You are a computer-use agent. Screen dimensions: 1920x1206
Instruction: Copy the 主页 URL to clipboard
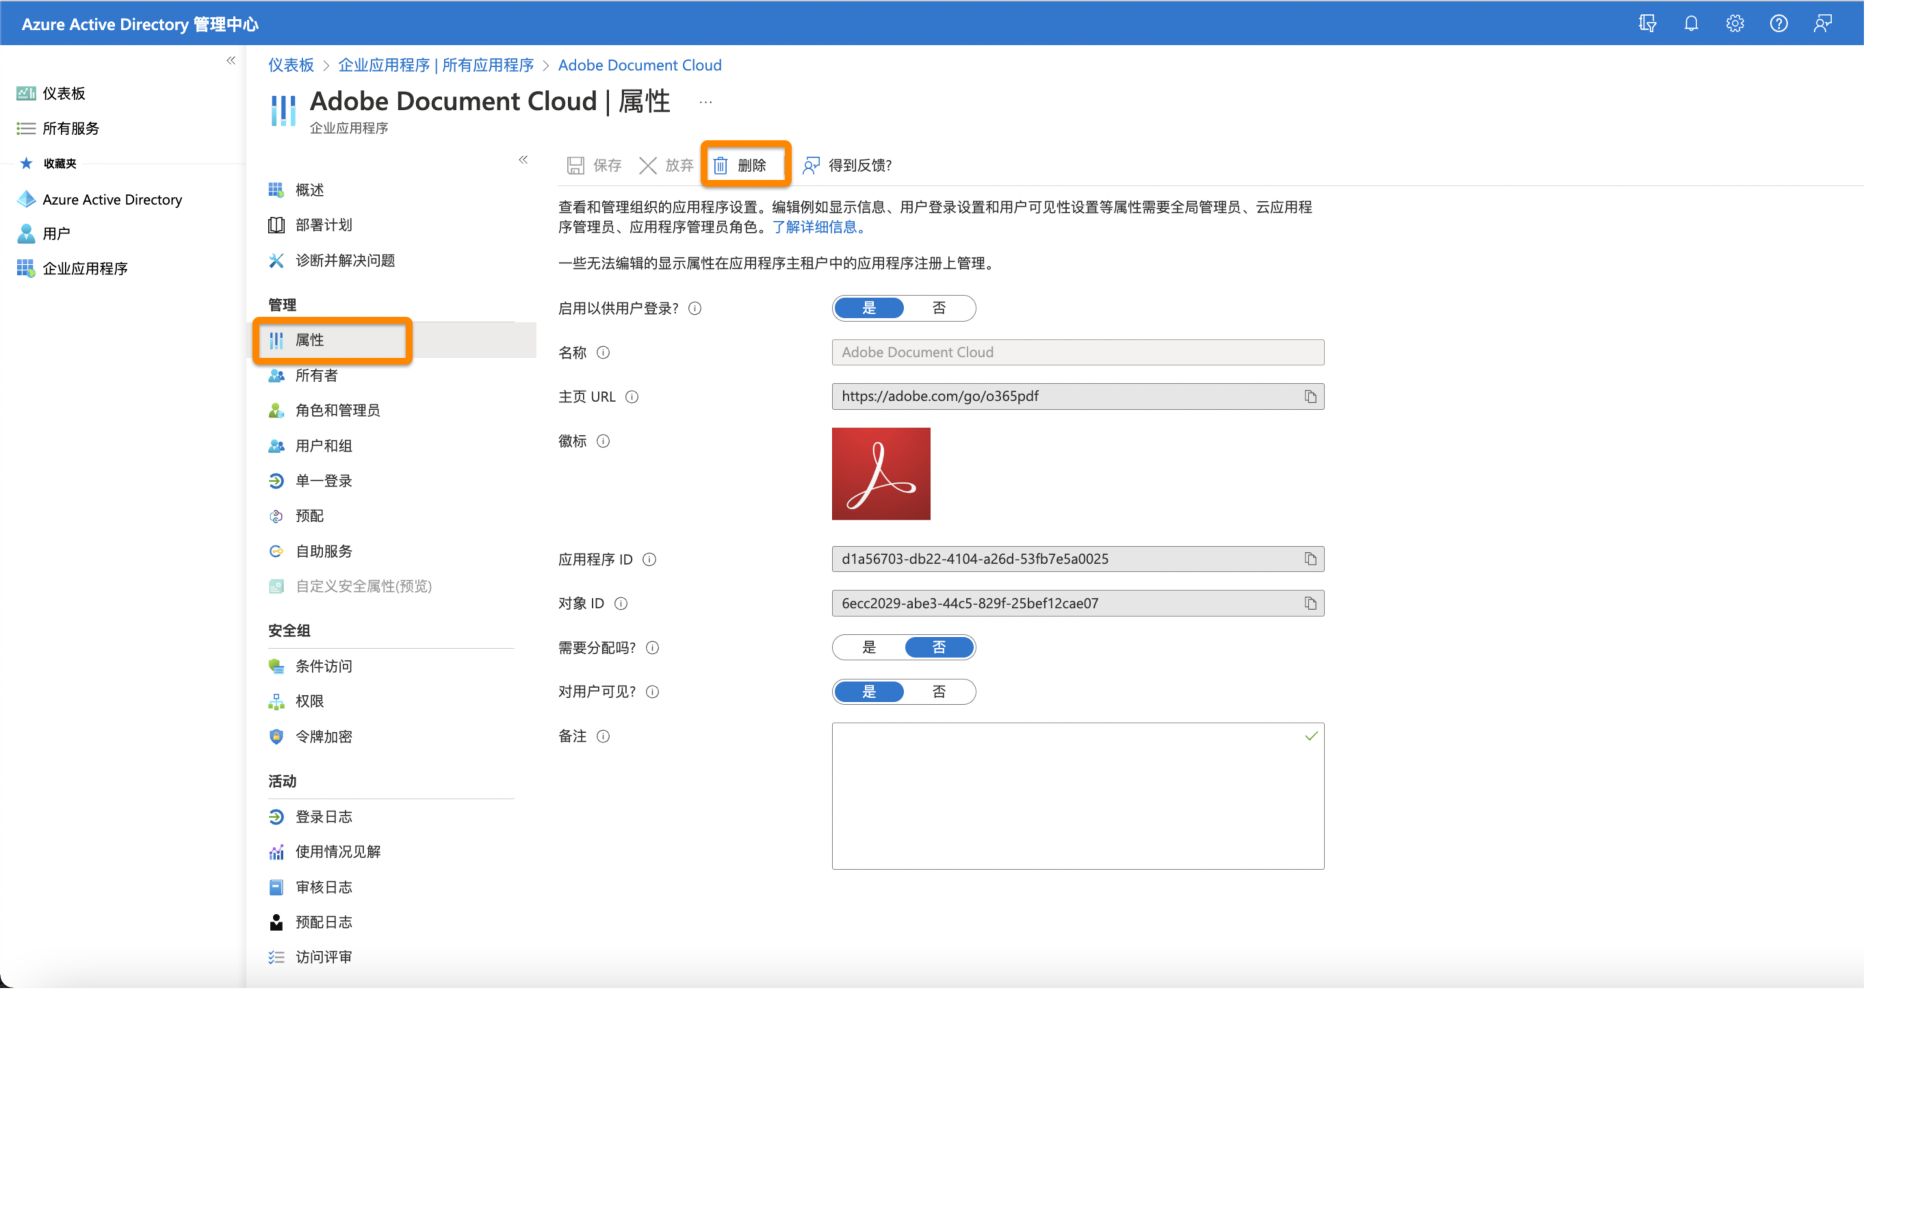click(x=1310, y=397)
